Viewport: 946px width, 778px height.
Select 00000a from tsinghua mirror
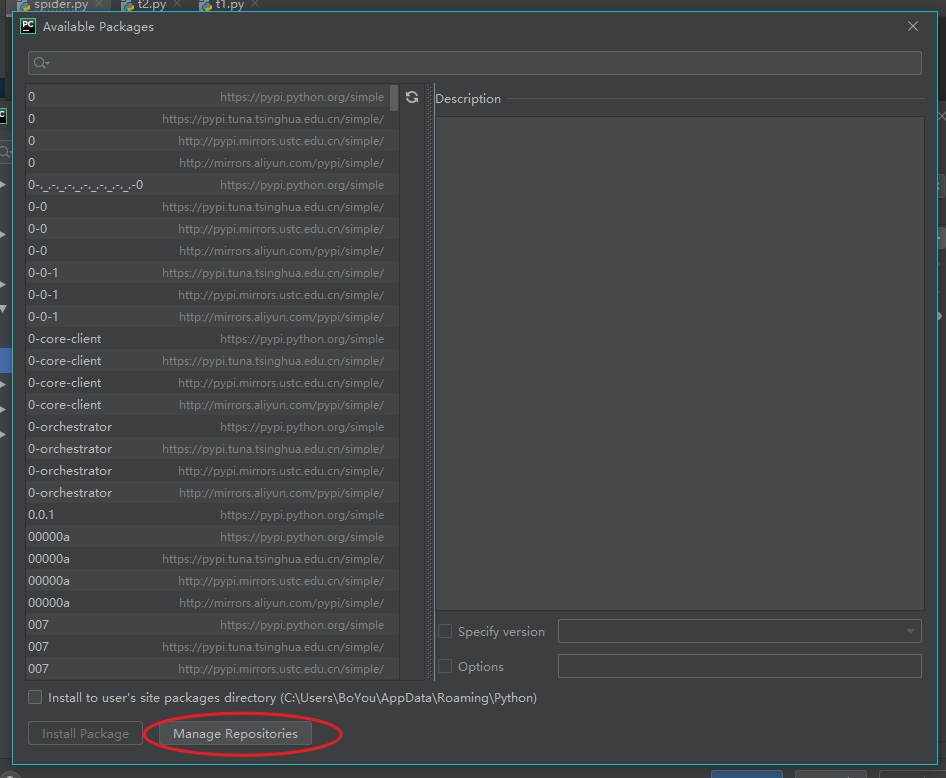212,558
